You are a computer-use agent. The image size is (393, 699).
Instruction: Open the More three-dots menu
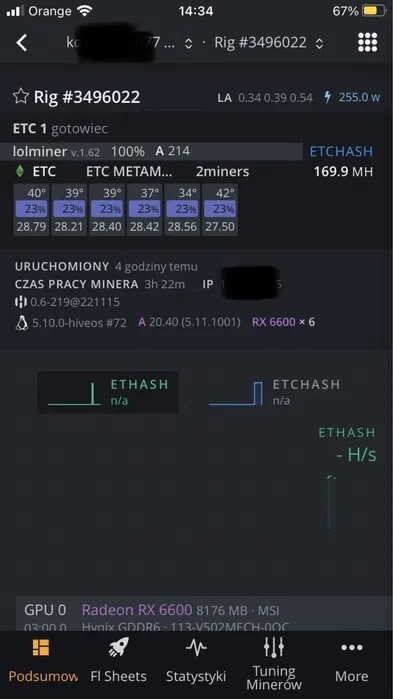point(352,647)
